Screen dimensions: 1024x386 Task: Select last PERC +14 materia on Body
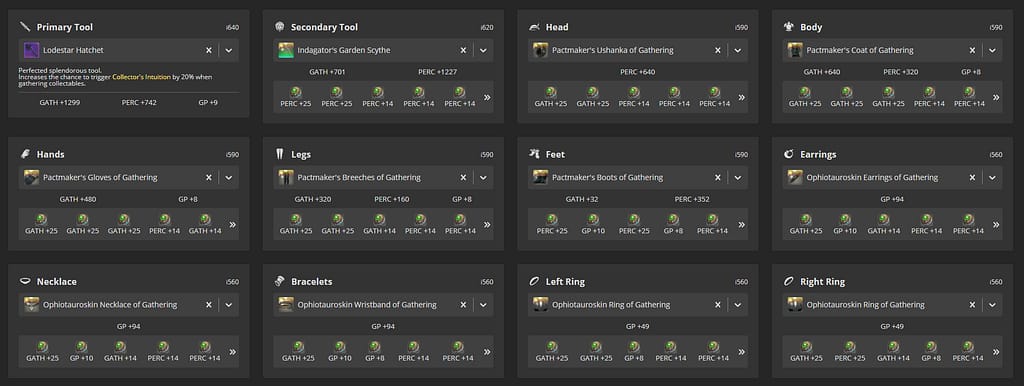969,97
